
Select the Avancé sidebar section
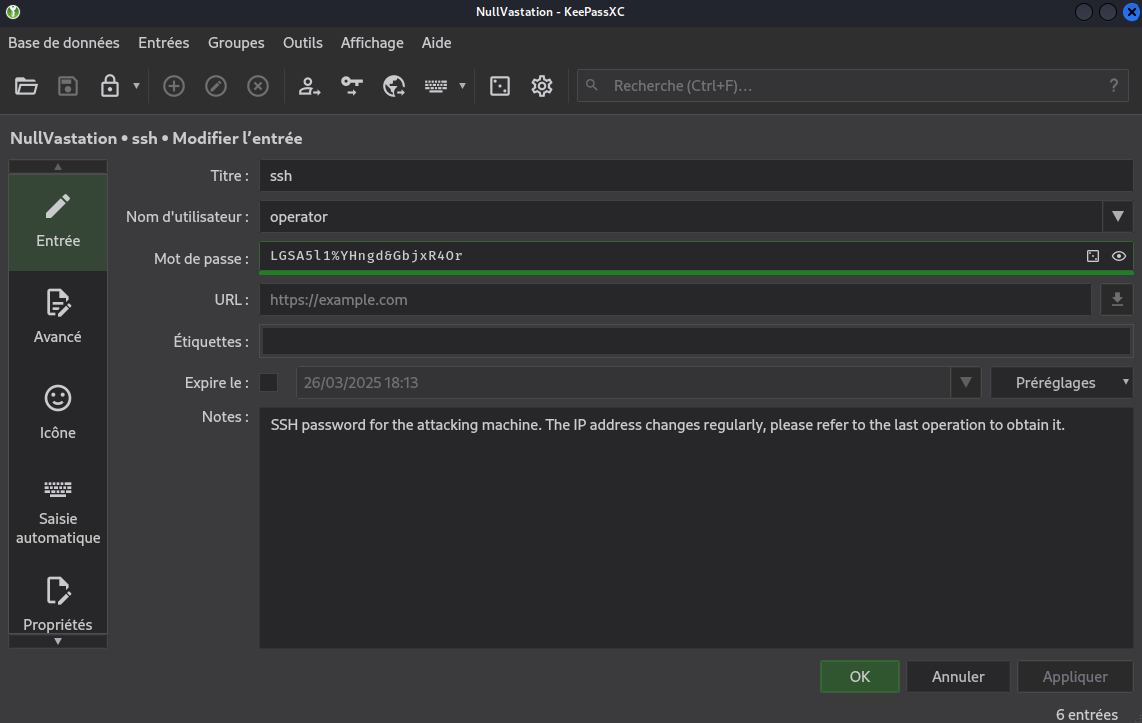click(58, 317)
